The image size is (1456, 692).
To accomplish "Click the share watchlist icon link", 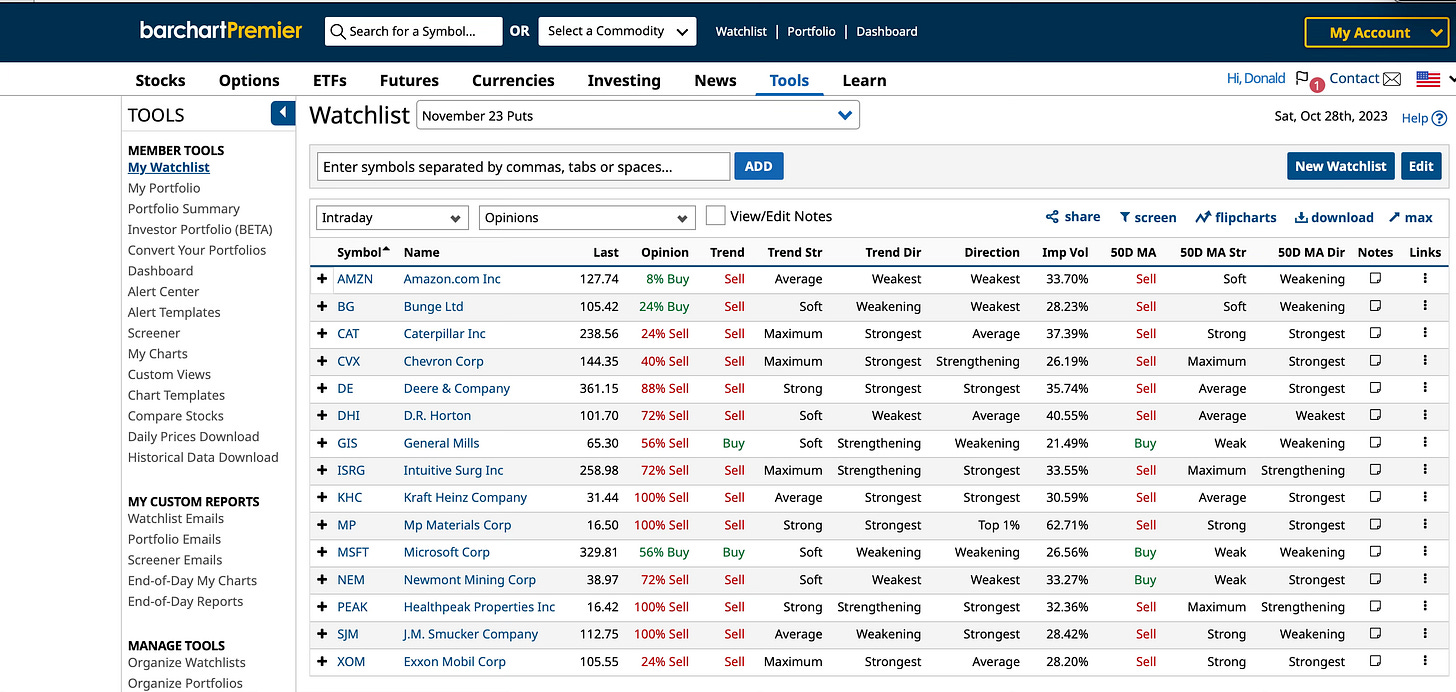I will tap(1073, 217).
